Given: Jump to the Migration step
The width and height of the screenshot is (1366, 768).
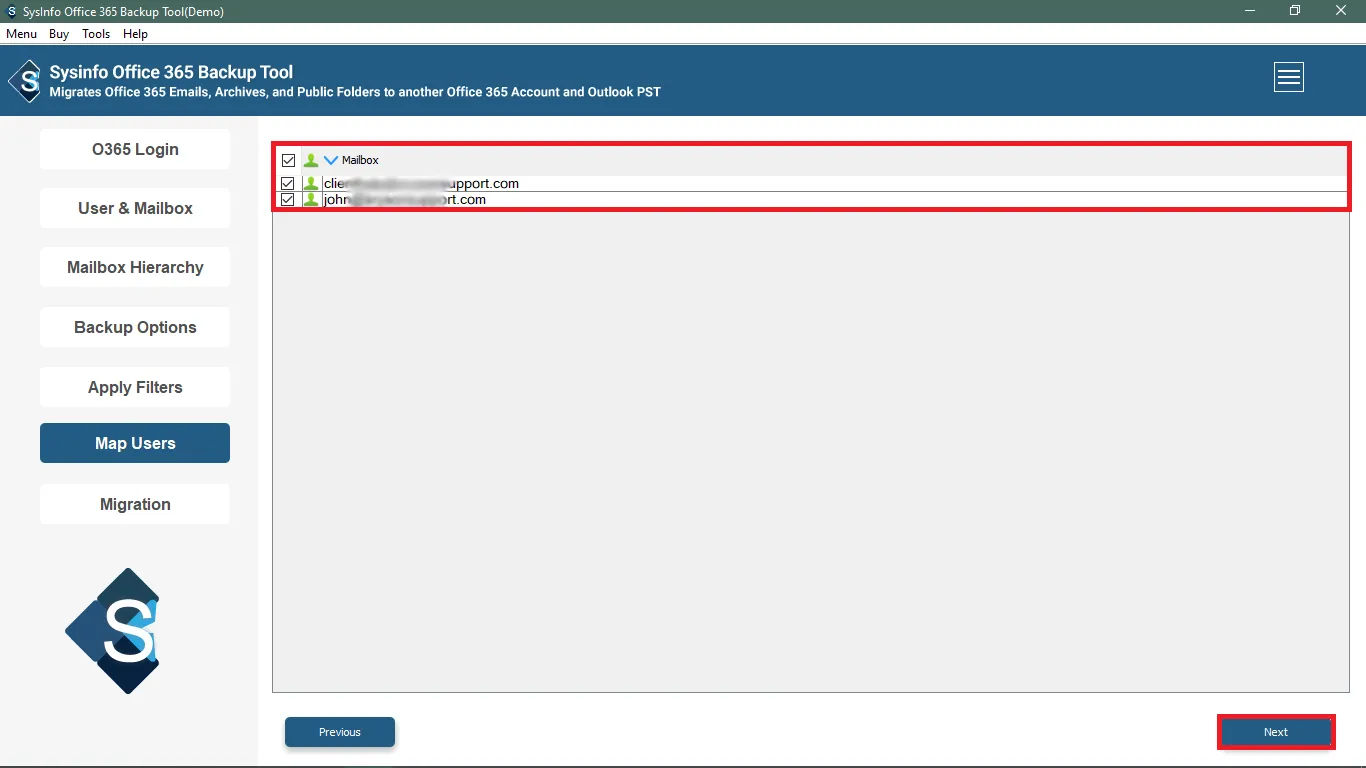Looking at the screenshot, I should [135, 504].
